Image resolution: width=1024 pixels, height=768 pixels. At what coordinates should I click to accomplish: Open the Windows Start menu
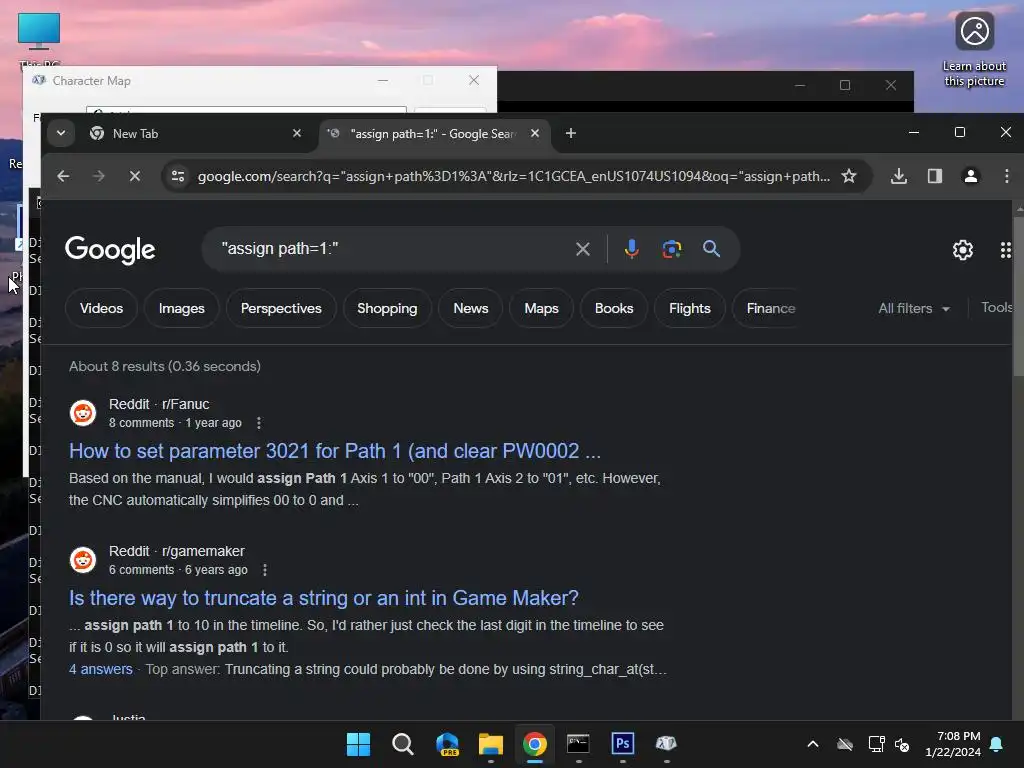358,744
